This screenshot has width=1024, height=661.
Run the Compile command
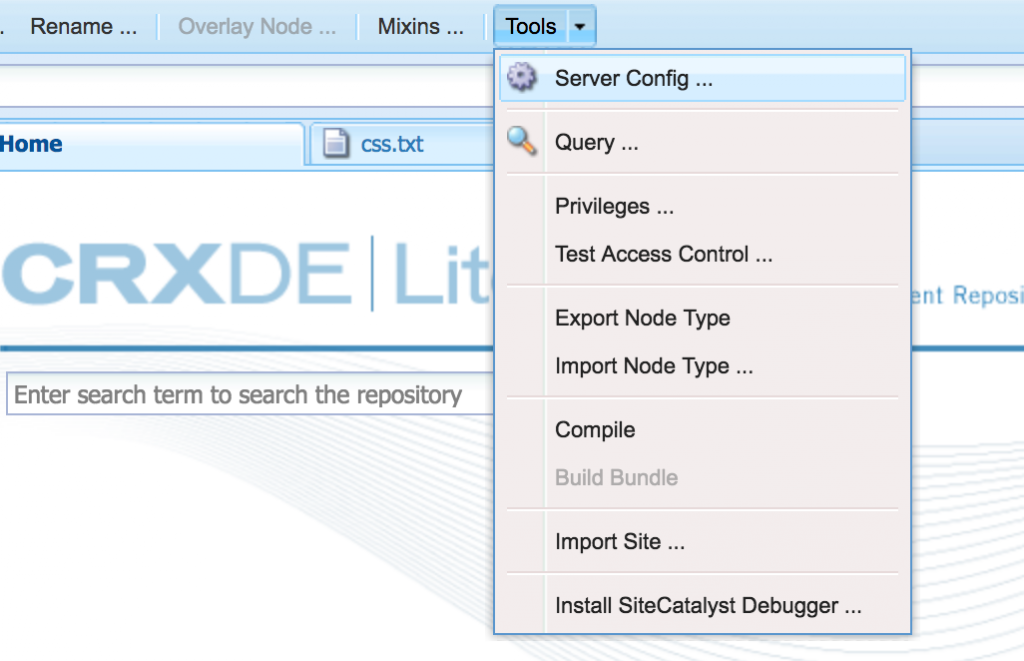595,429
